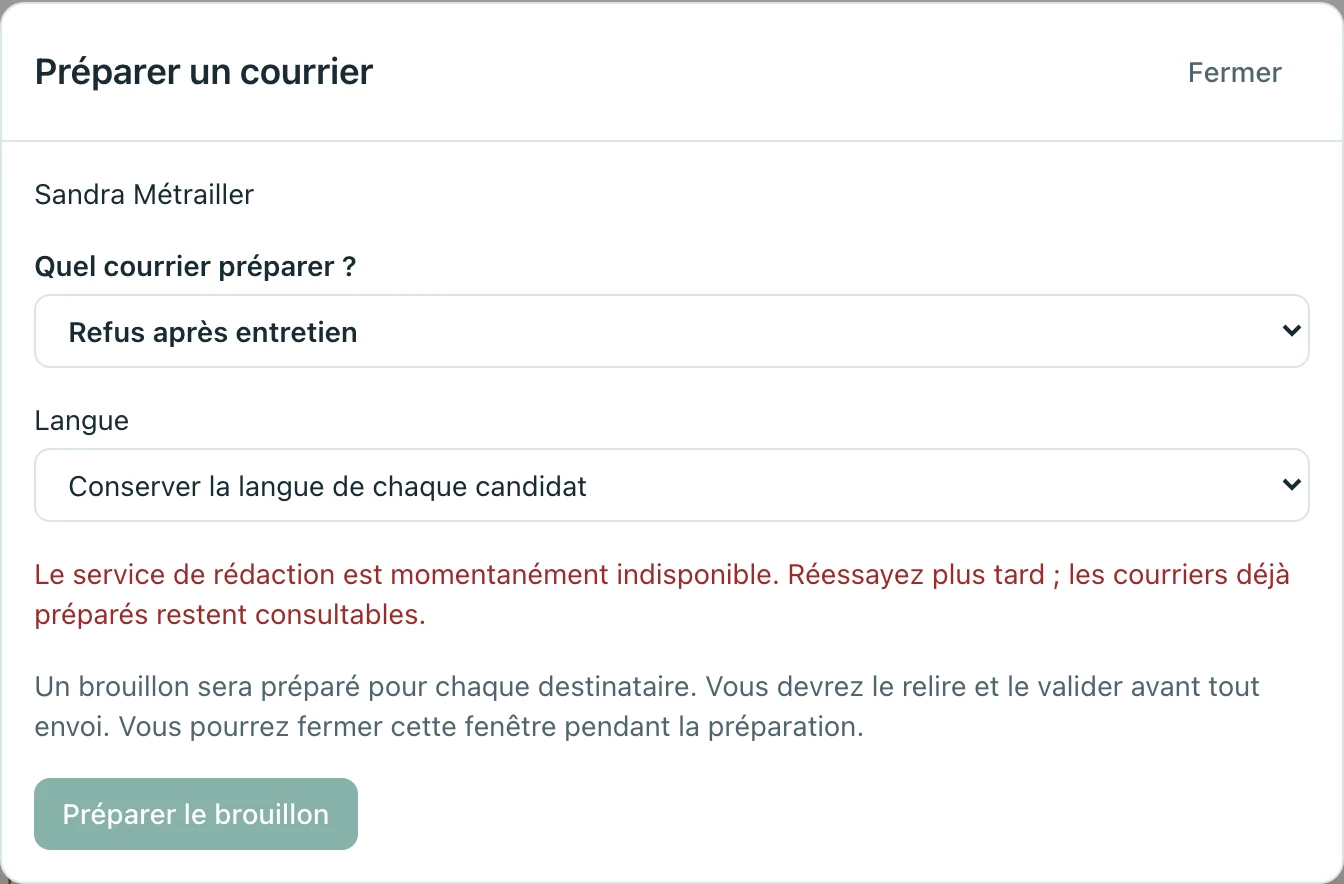The height and width of the screenshot is (884, 1344).
Task: Click the chevron arrow of the Langue selector
Action: pos(1291,485)
